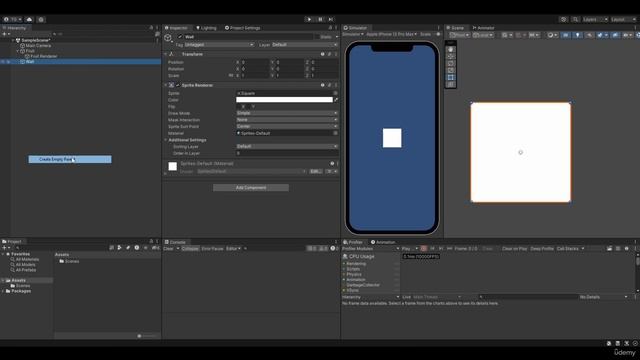This screenshot has height=360, width=640.
Task: Open the Sprite Sort Point dropdown
Action: (x=287, y=127)
